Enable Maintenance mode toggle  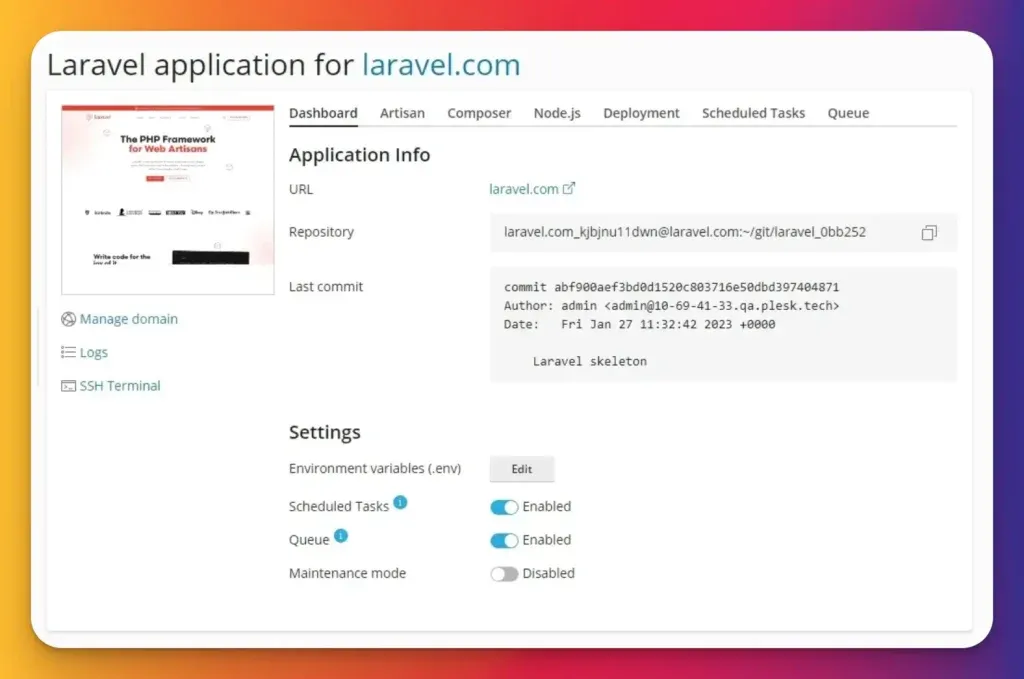tap(504, 574)
